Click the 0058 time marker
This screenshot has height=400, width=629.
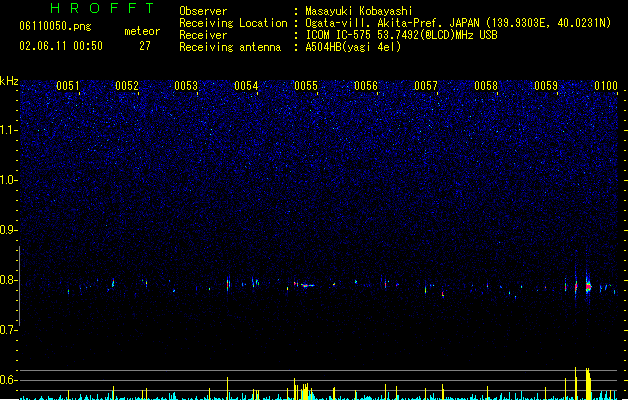point(486,86)
